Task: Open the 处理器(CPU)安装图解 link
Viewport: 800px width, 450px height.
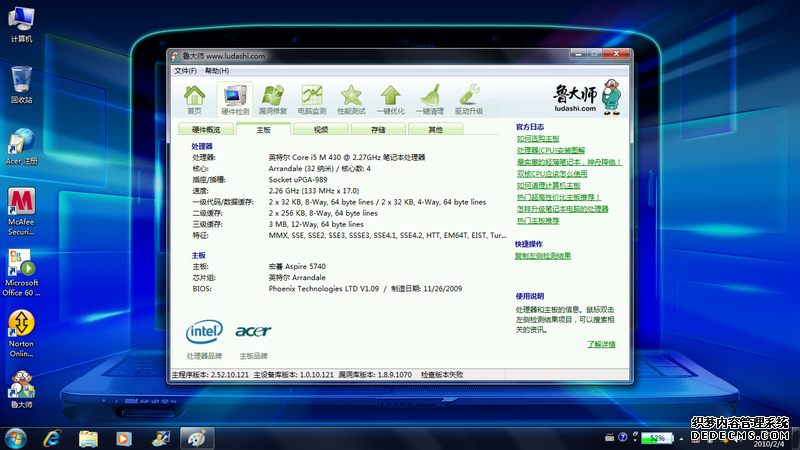Action: coord(551,151)
